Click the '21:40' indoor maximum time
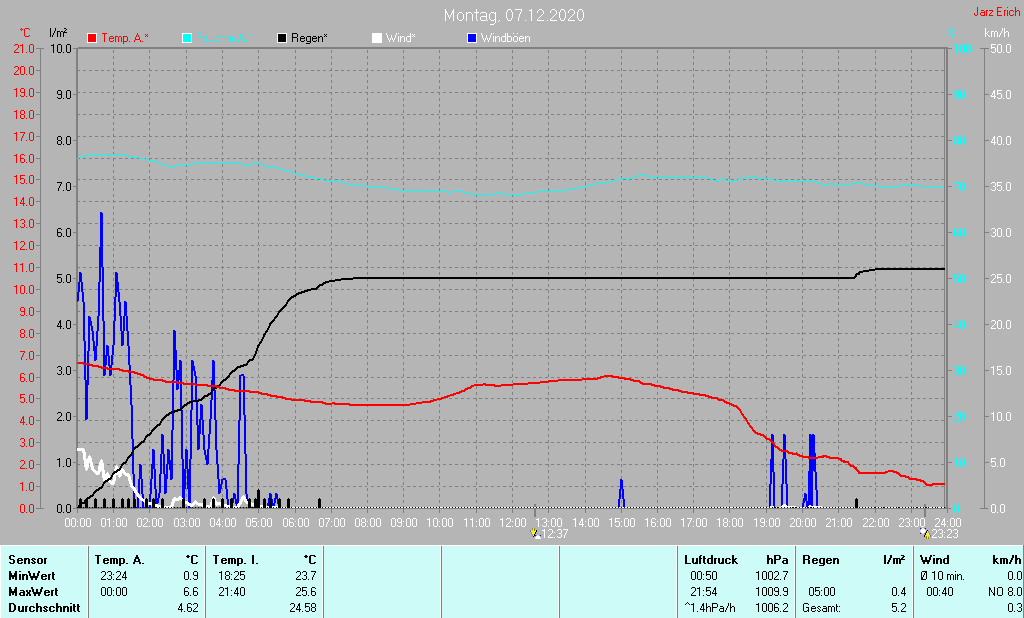The height and width of the screenshot is (618, 1024). [232, 592]
